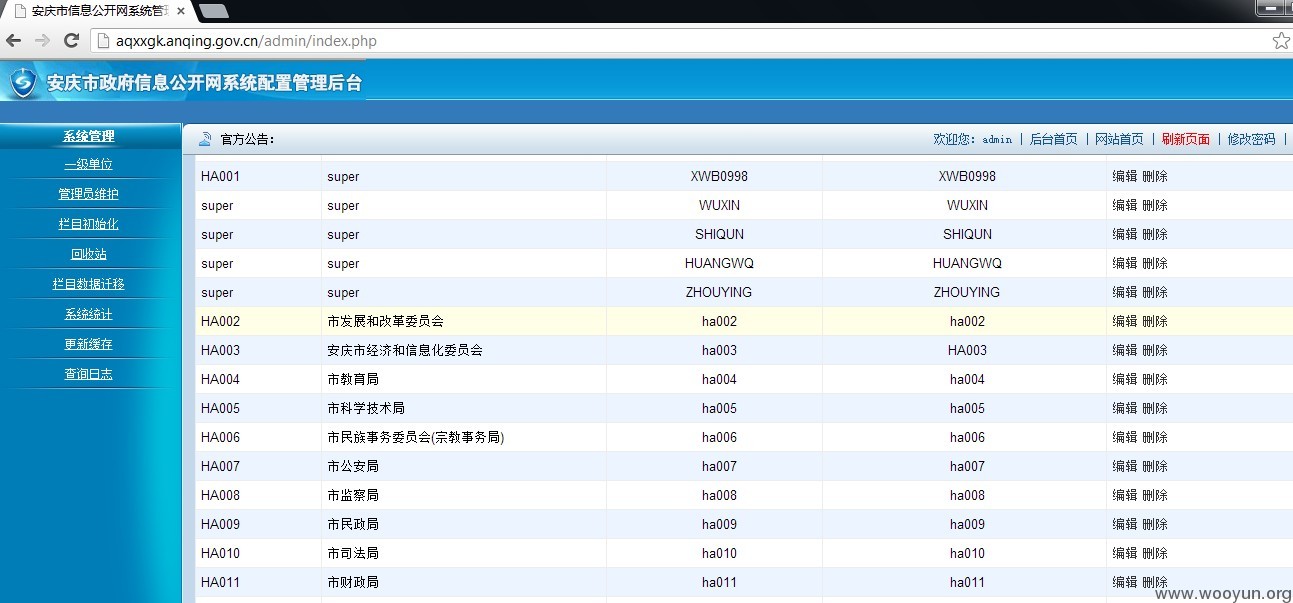Go to 网站首页 link
The width and height of the screenshot is (1293, 603).
coord(1119,139)
